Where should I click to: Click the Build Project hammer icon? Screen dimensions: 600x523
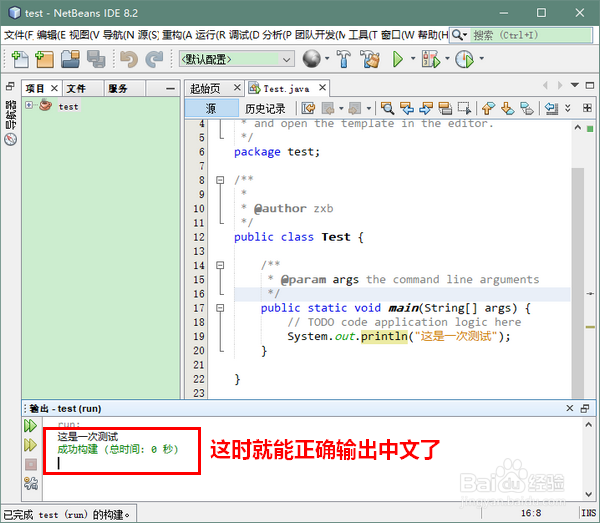click(x=344, y=59)
